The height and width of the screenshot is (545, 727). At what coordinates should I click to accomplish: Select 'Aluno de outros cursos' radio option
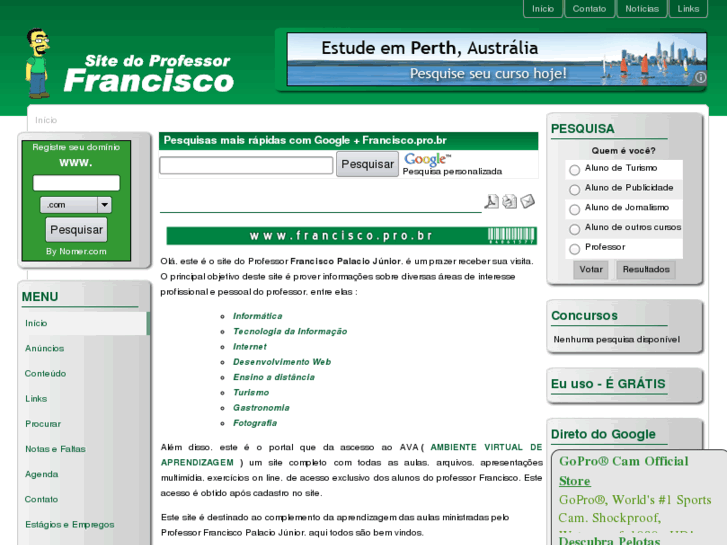tap(574, 229)
